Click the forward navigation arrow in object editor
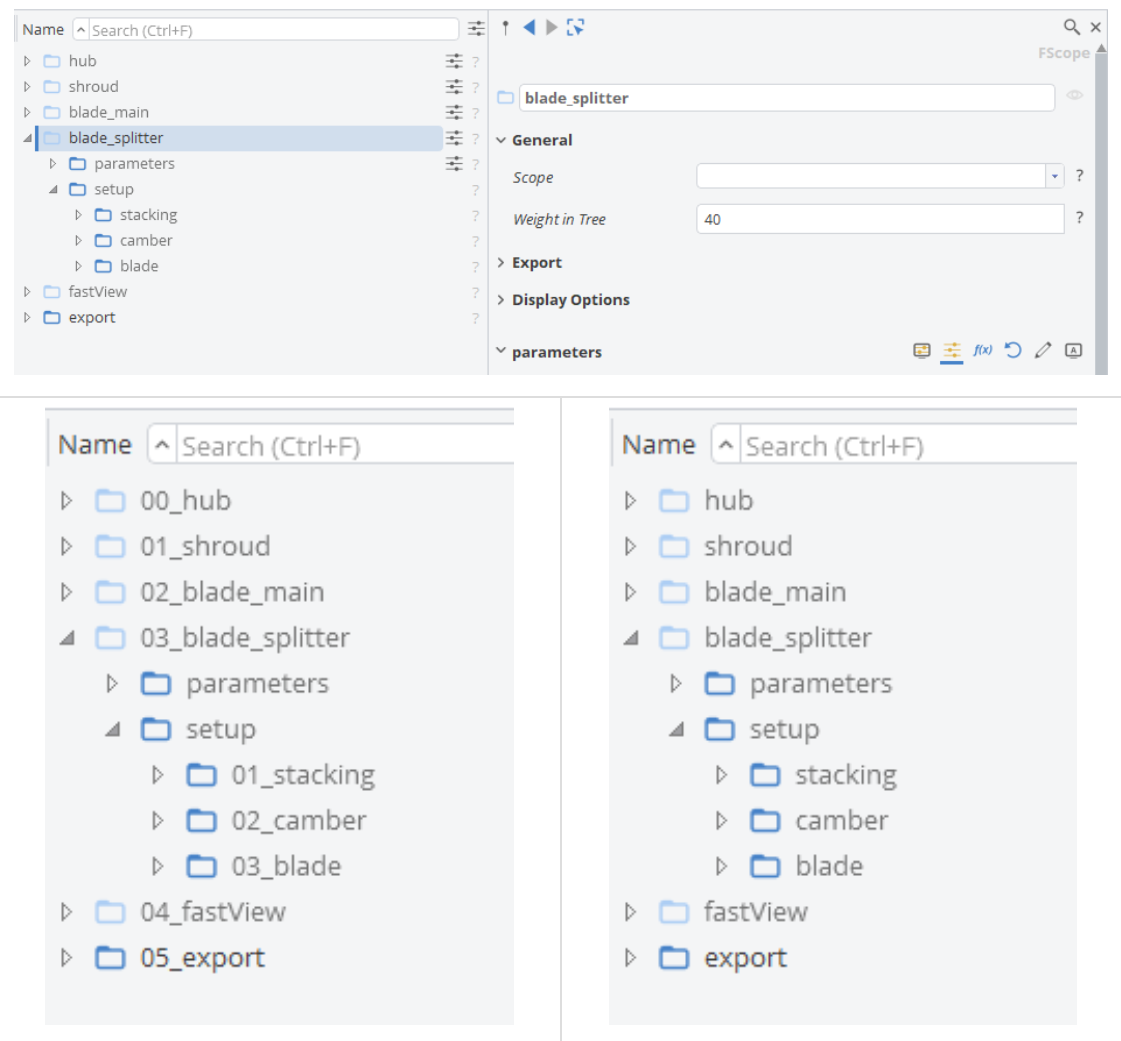Viewport: 1121px width, 1041px height. click(x=551, y=28)
